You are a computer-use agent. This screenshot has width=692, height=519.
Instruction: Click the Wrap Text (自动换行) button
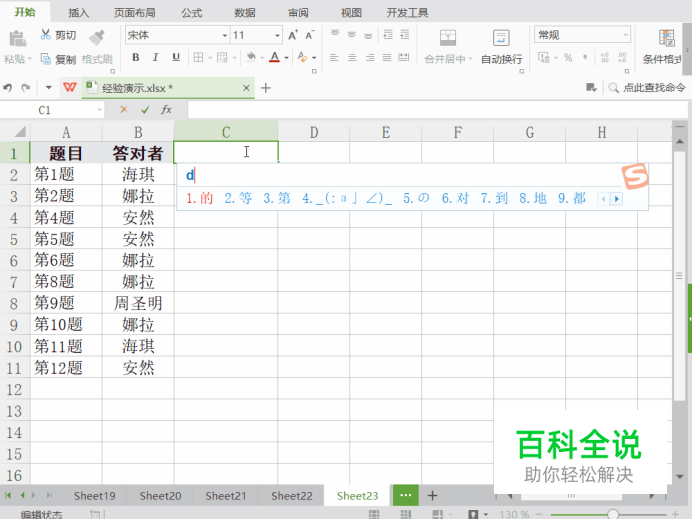[x=501, y=47]
